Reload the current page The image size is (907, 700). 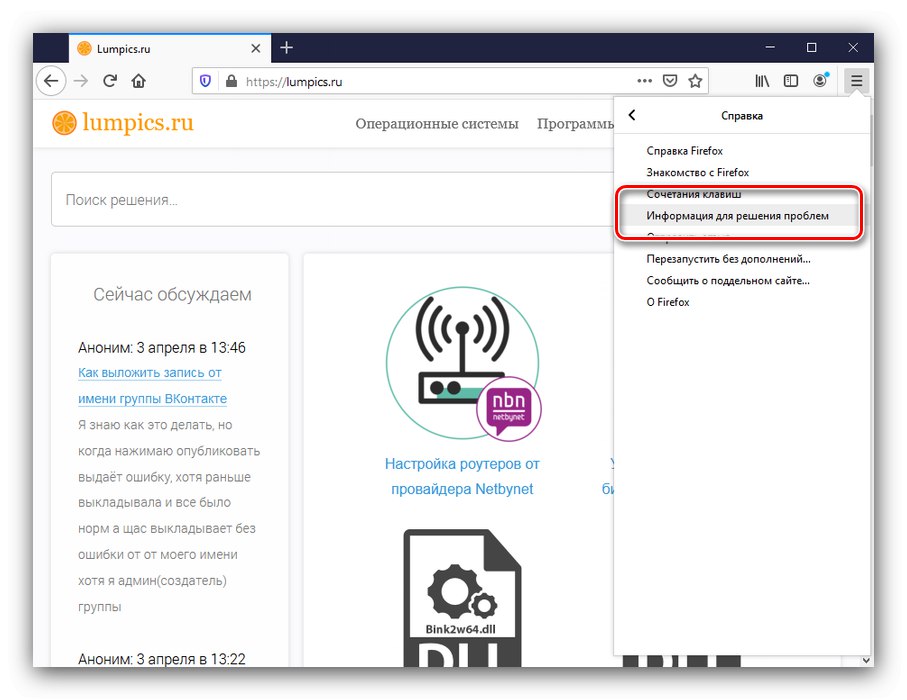[110, 81]
